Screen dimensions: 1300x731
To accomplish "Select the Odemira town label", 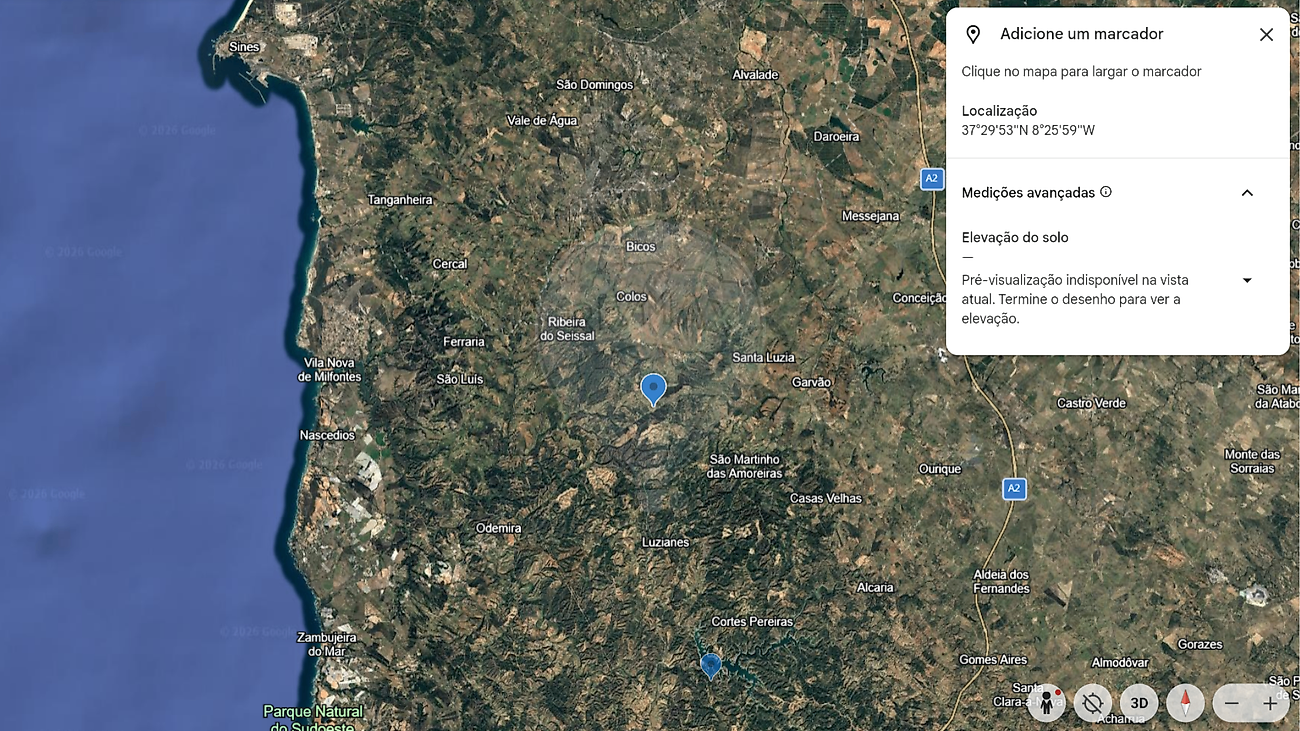I will pos(498,528).
